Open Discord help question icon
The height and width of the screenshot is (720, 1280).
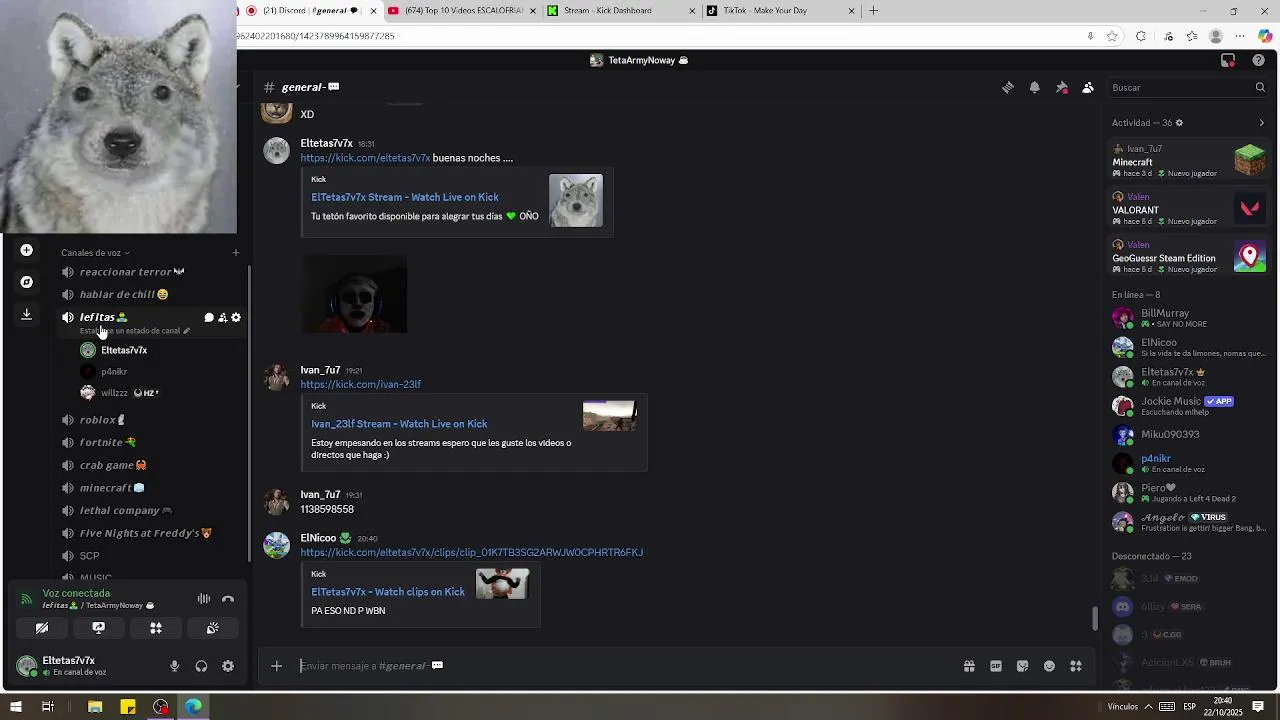pos(1259,60)
